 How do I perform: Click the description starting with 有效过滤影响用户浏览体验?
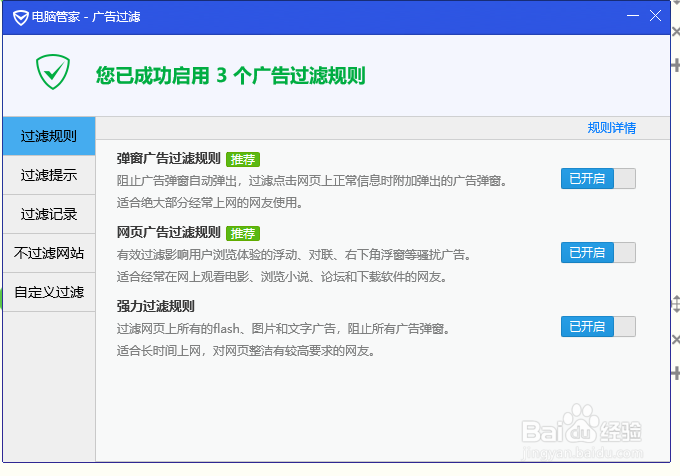pyautogui.click(x=294, y=254)
